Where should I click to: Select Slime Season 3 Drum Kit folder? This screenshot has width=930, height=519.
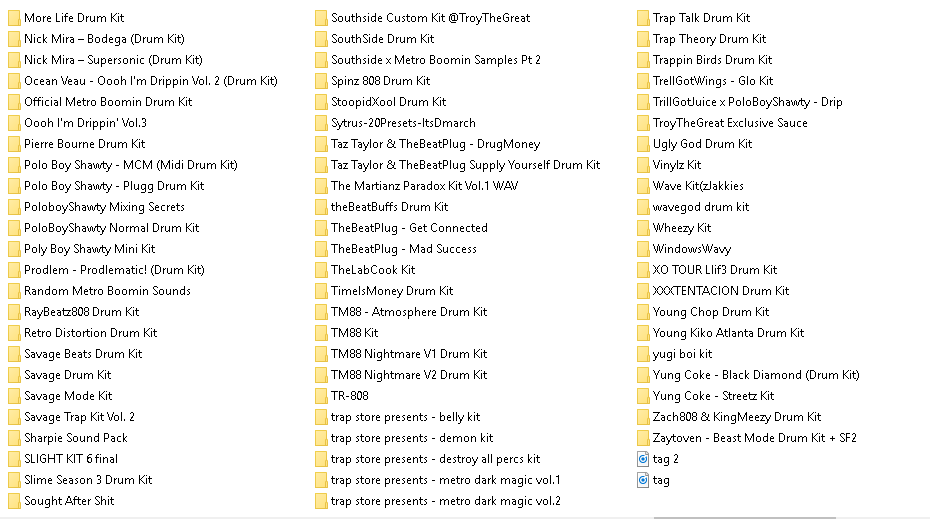[80, 480]
